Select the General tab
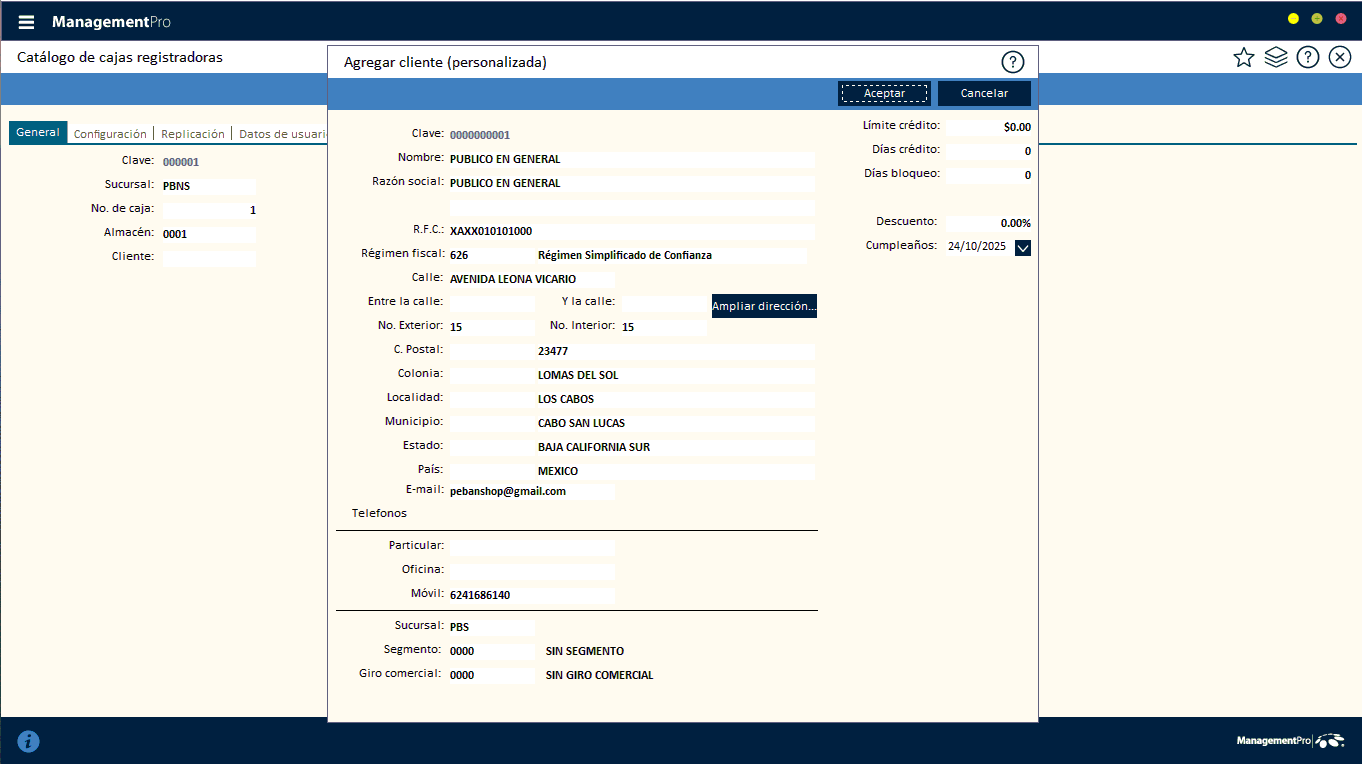Image resolution: width=1362 pixels, height=764 pixels. pyautogui.click(x=38, y=133)
